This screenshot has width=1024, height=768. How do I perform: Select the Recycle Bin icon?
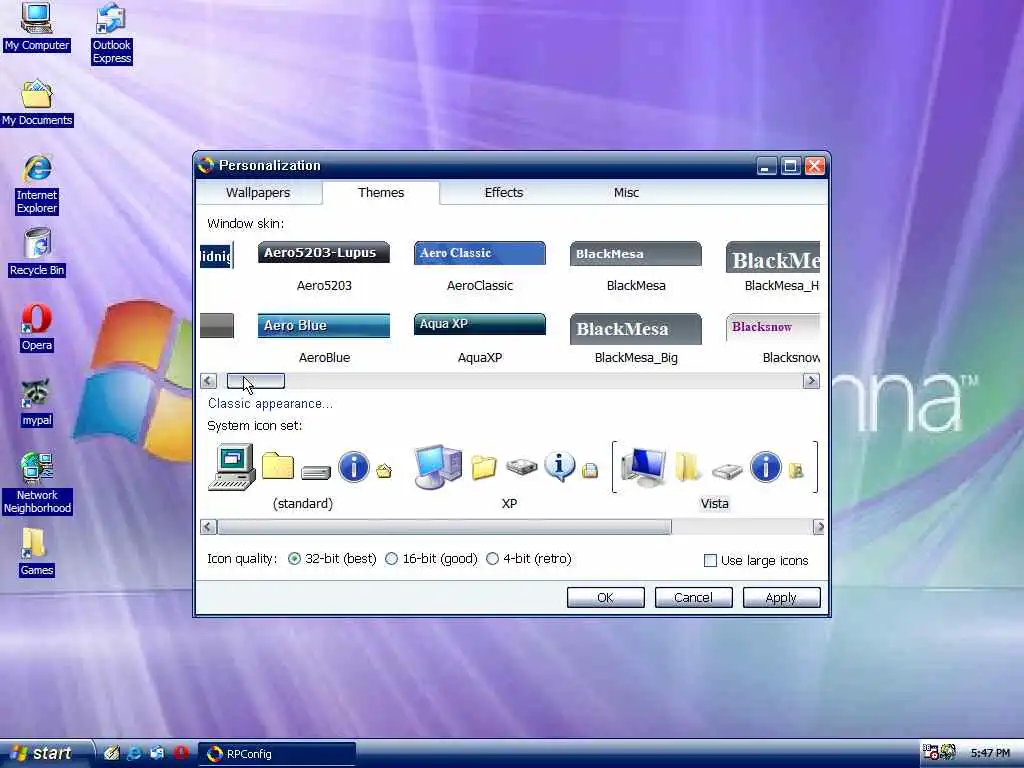[37, 252]
